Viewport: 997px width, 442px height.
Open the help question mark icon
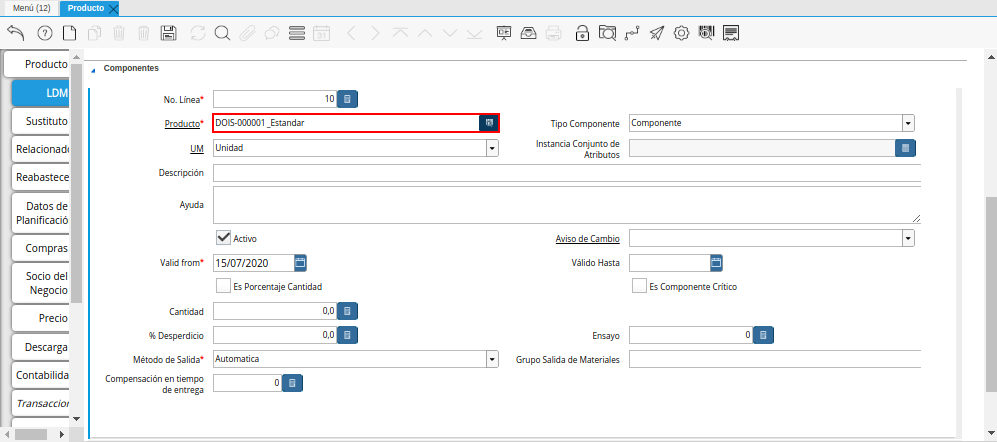click(45, 33)
